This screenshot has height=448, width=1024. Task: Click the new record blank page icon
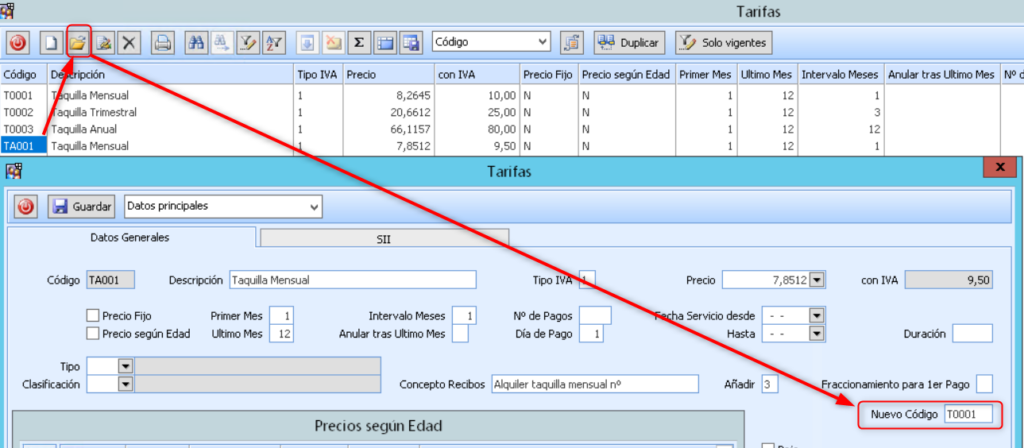point(50,43)
